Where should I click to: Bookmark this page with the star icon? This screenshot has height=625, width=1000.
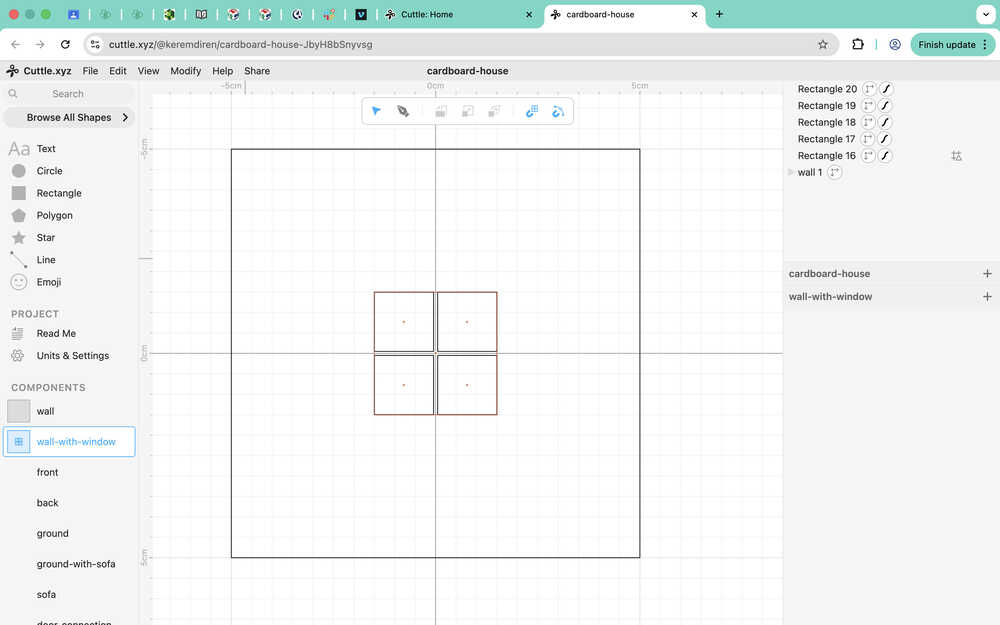click(823, 44)
